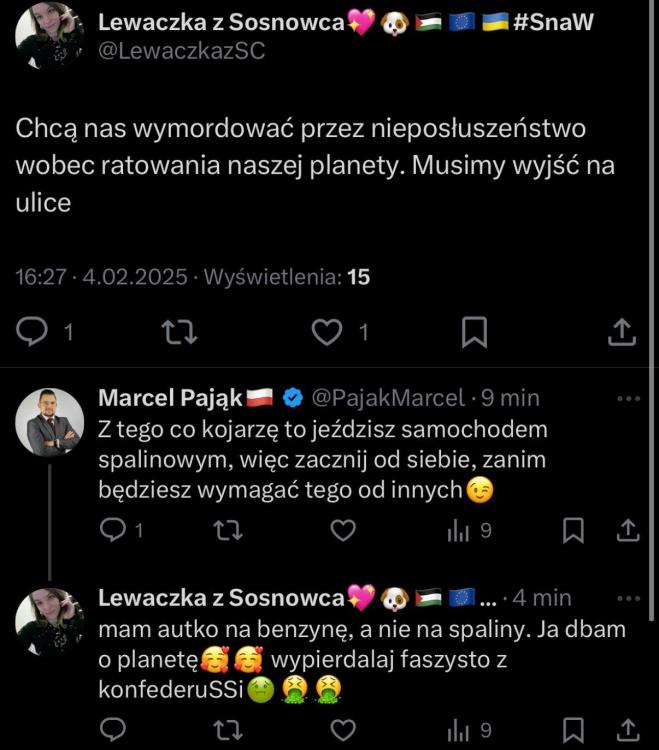
Task: Bookmark the main tweet
Action: tap(473, 331)
